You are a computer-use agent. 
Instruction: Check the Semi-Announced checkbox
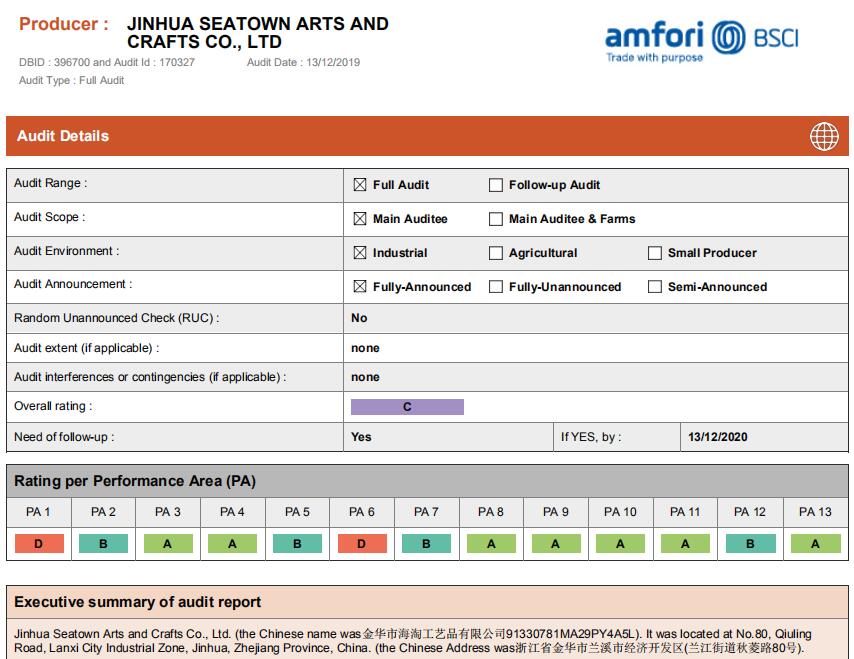coord(655,286)
